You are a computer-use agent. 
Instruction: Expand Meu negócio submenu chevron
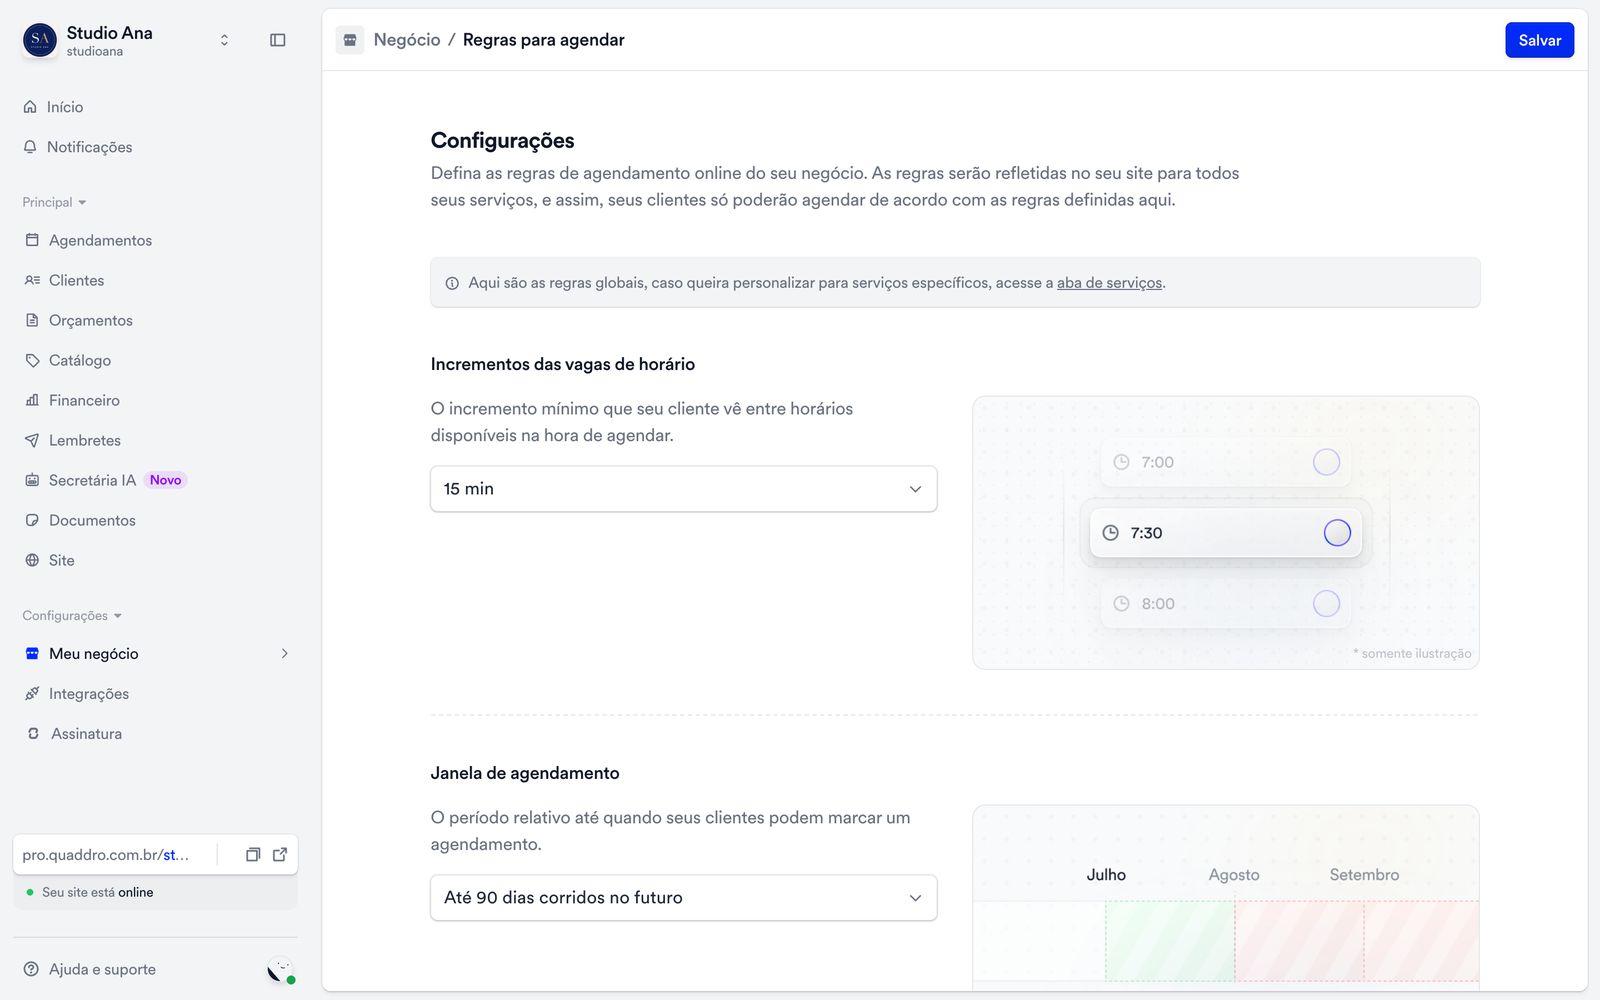pos(285,653)
